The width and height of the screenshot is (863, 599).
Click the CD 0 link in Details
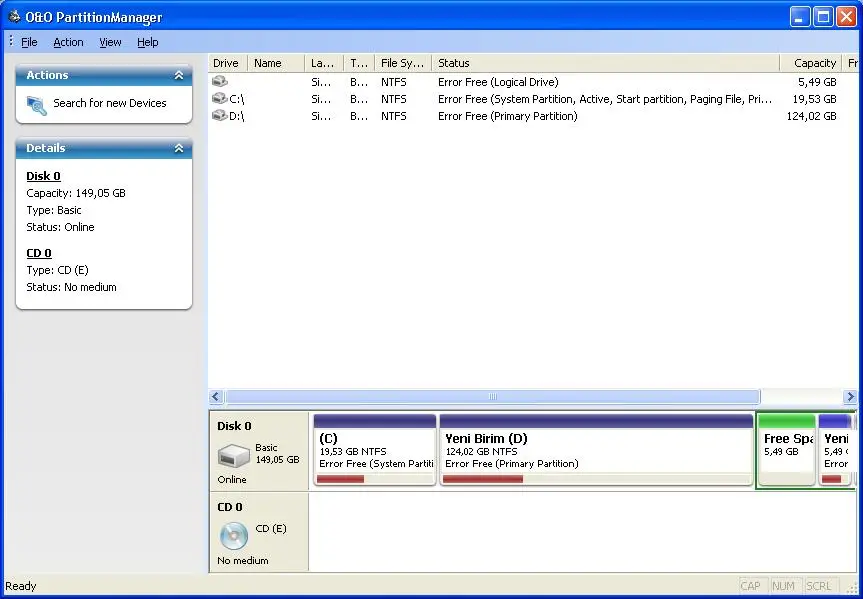pos(39,253)
